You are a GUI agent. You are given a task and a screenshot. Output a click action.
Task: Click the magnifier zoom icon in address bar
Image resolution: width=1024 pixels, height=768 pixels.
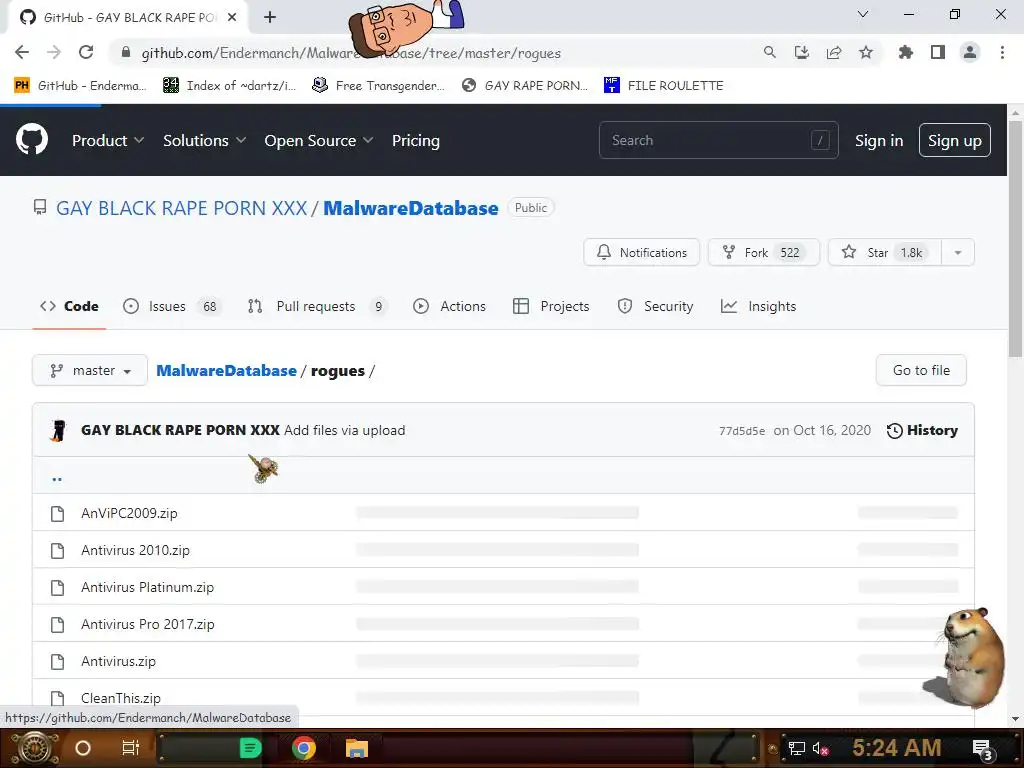769,52
